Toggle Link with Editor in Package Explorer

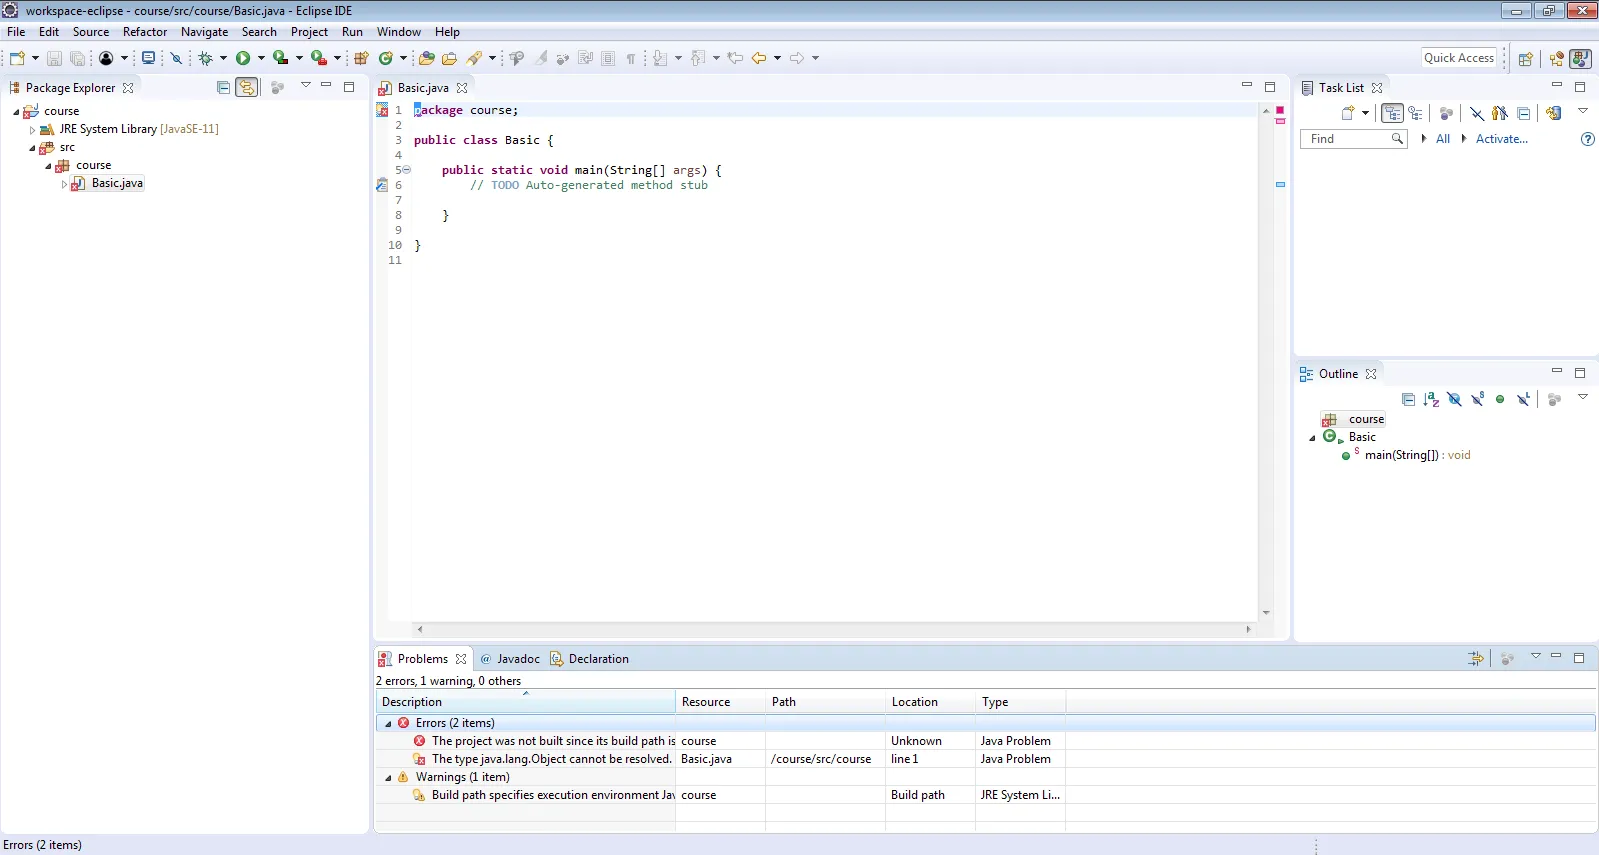pyautogui.click(x=246, y=88)
